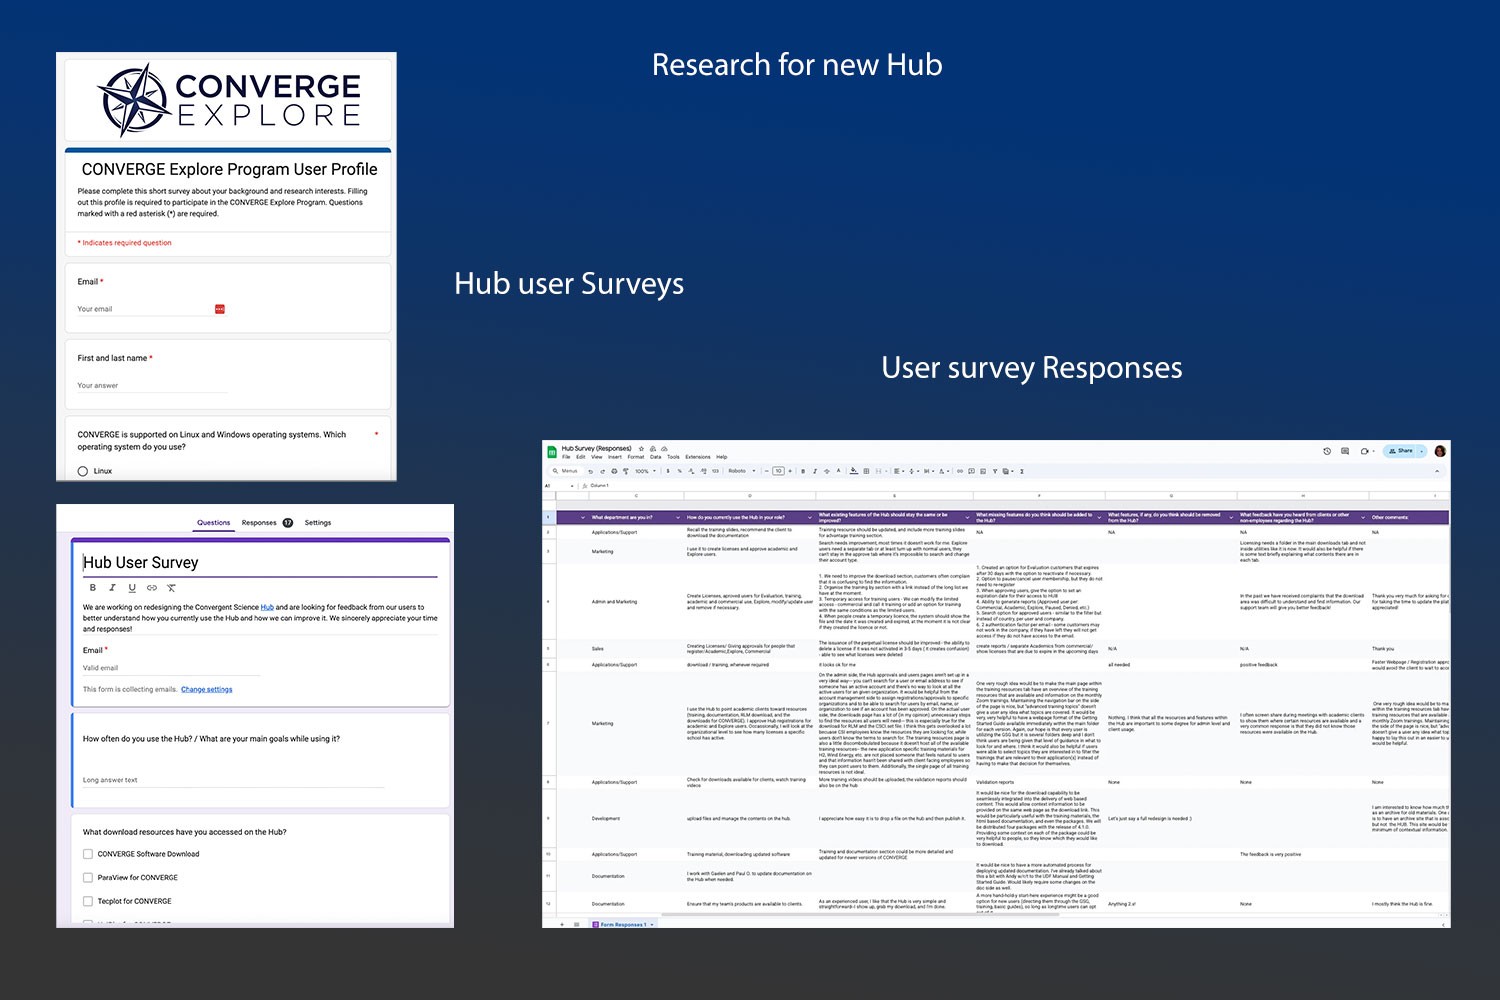1500x1000 pixels.
Task: Open Form Responses 1 sheet tab menu
Action: (x=652, y=924)
